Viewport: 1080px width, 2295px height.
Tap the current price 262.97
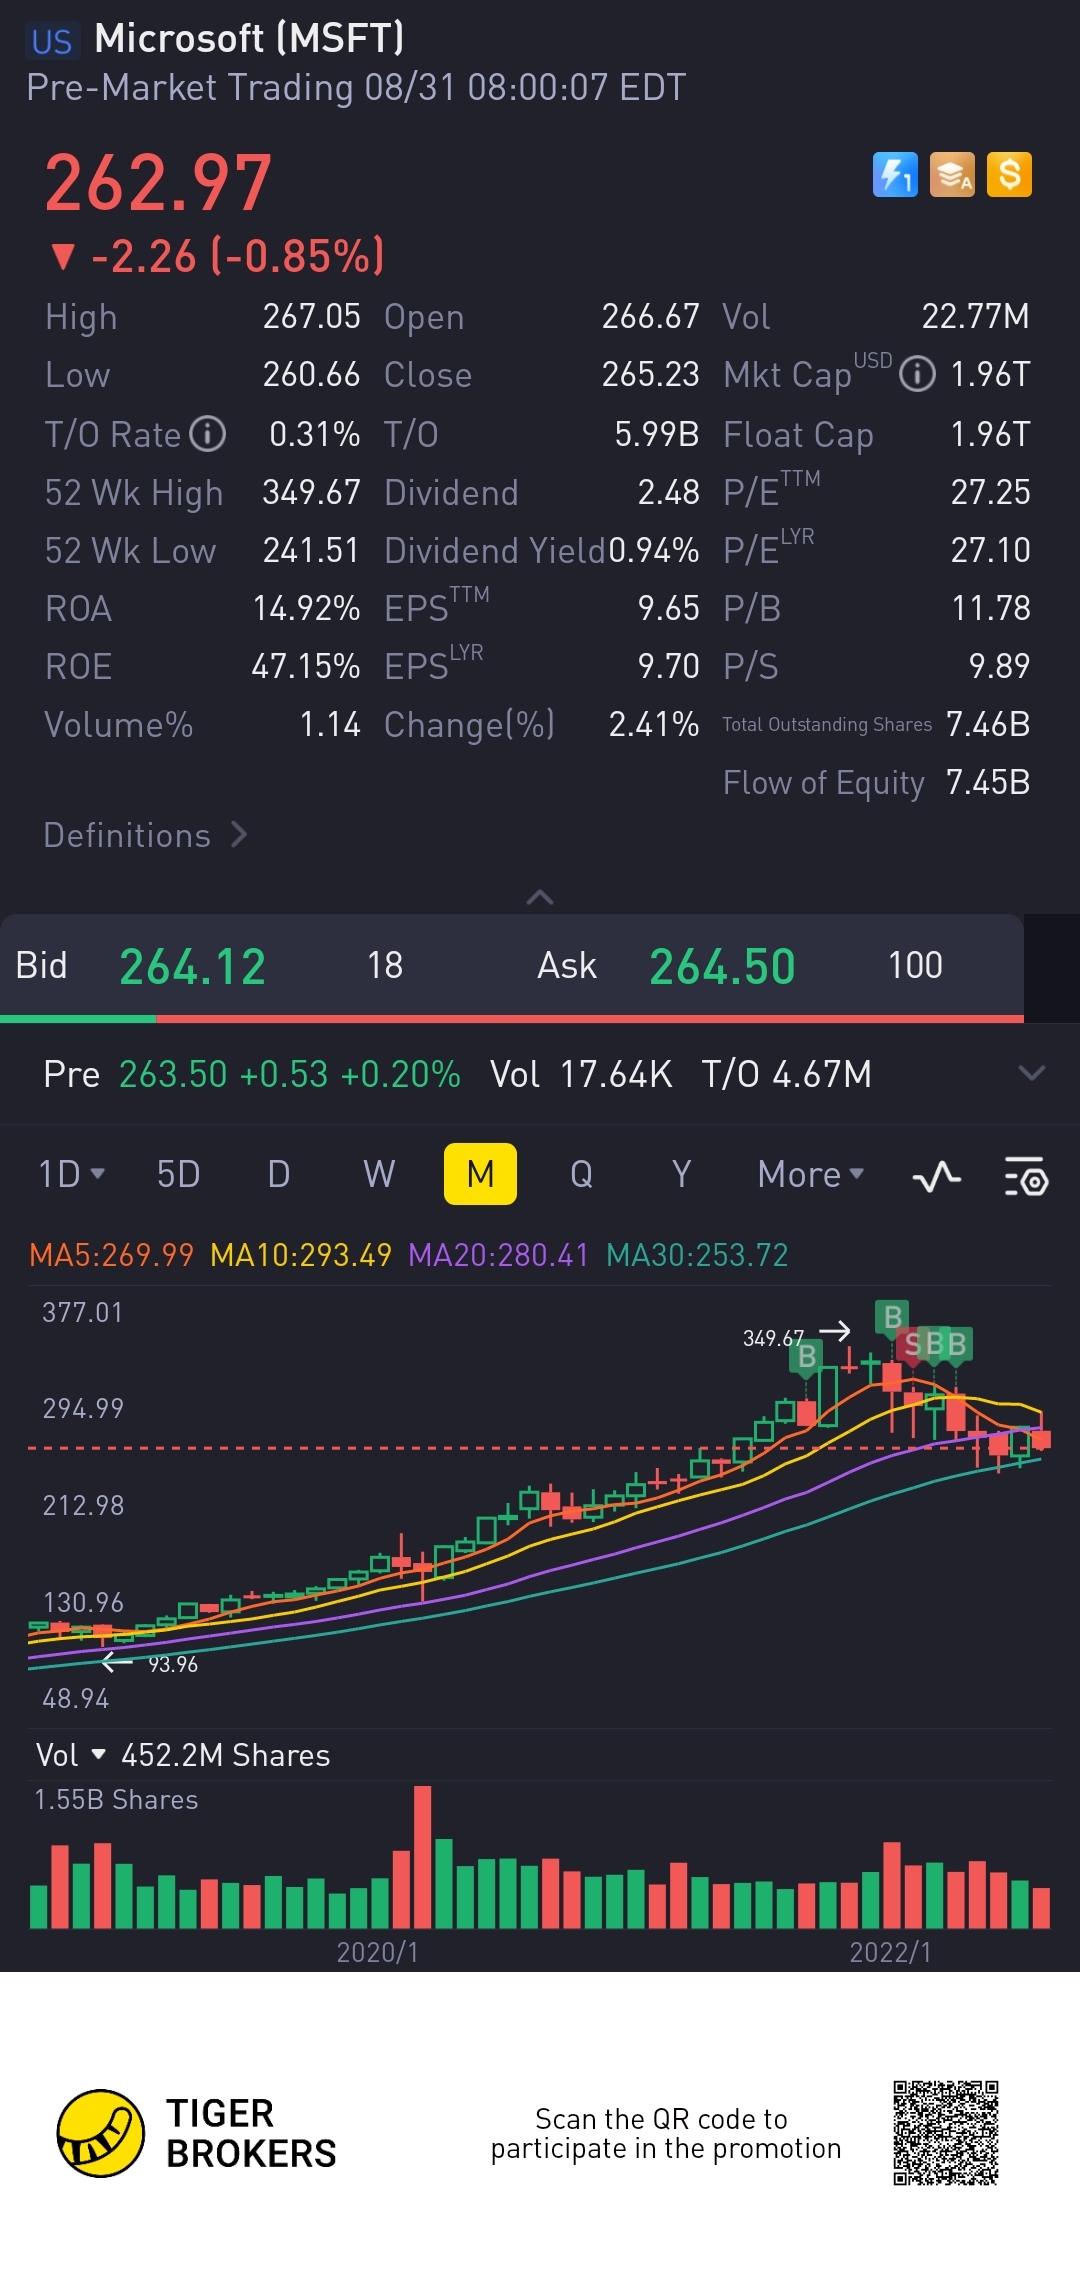158,184
